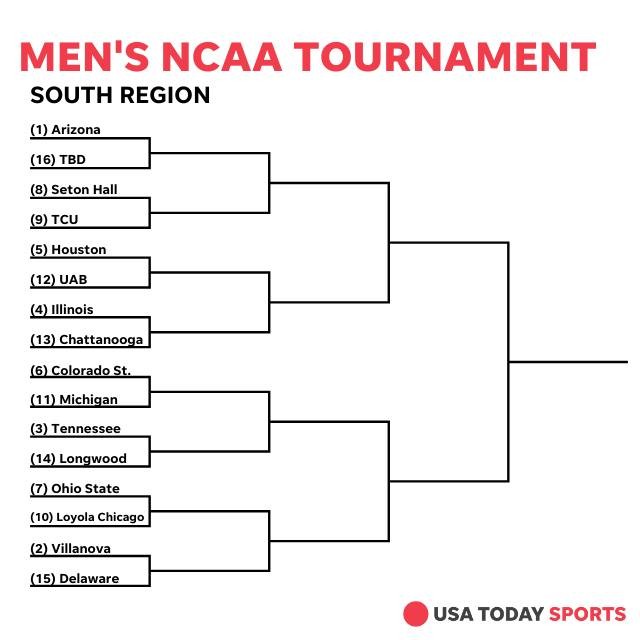This screenshot has width=640, height=640.
Task: Select (5) Houston in the bracket
Action: click(x=68, y=249)
